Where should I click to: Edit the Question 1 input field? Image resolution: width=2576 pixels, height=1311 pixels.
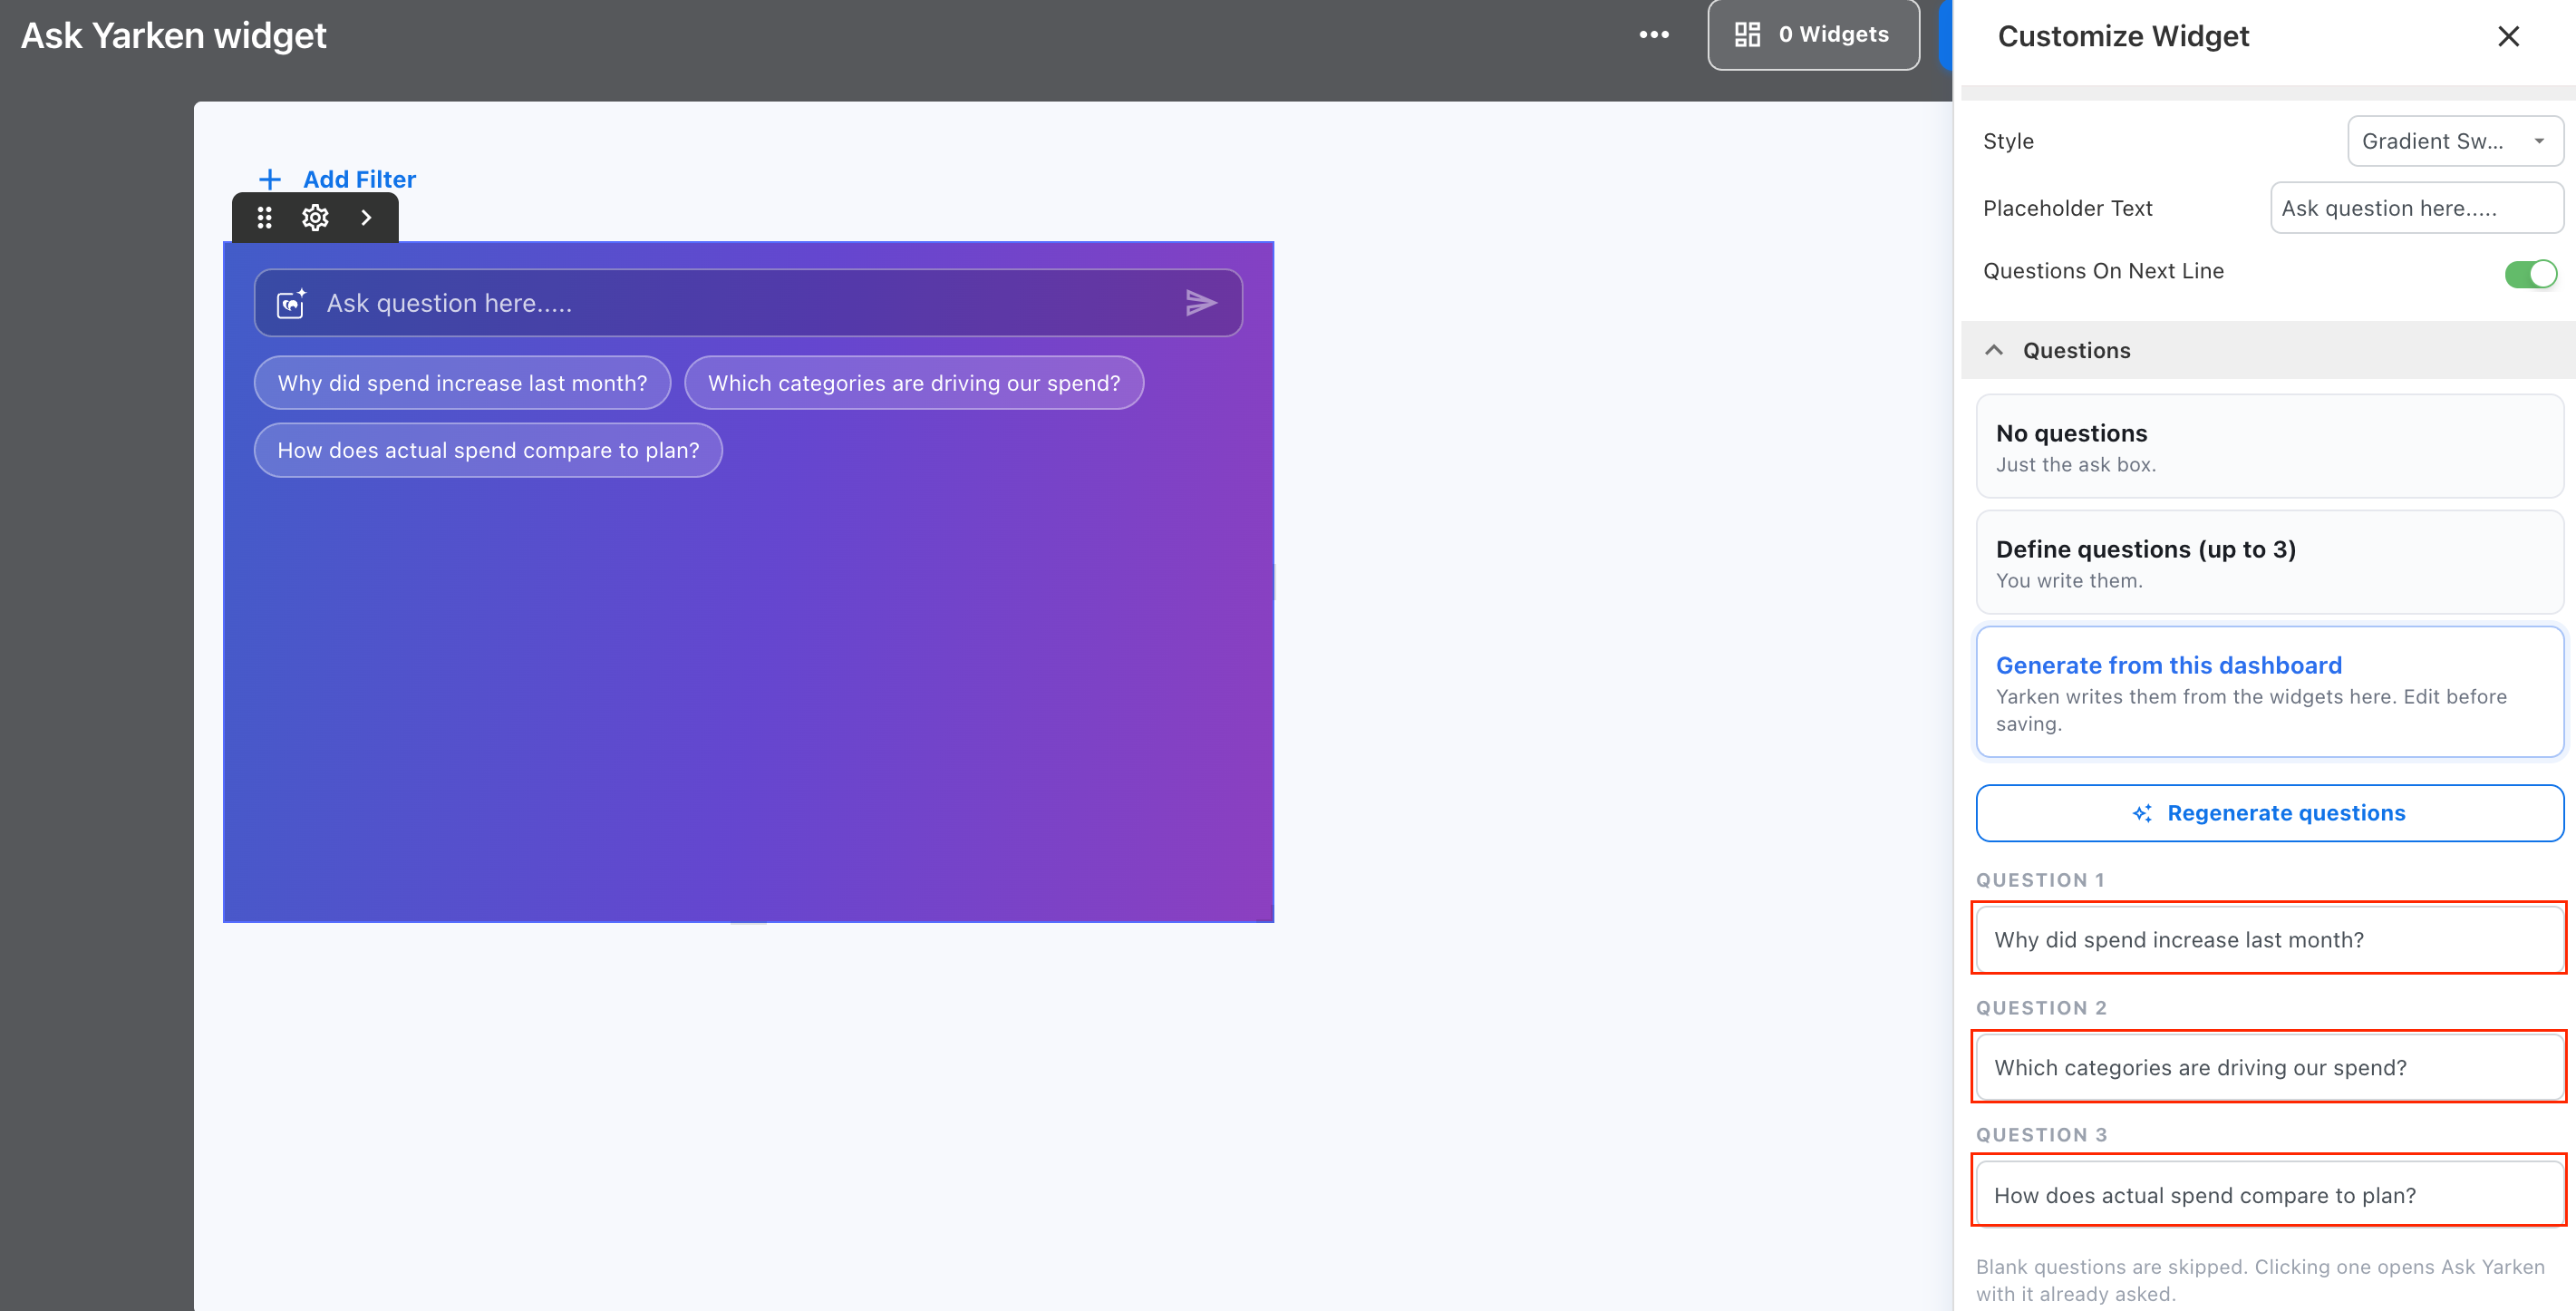[x=2269, y=939]
